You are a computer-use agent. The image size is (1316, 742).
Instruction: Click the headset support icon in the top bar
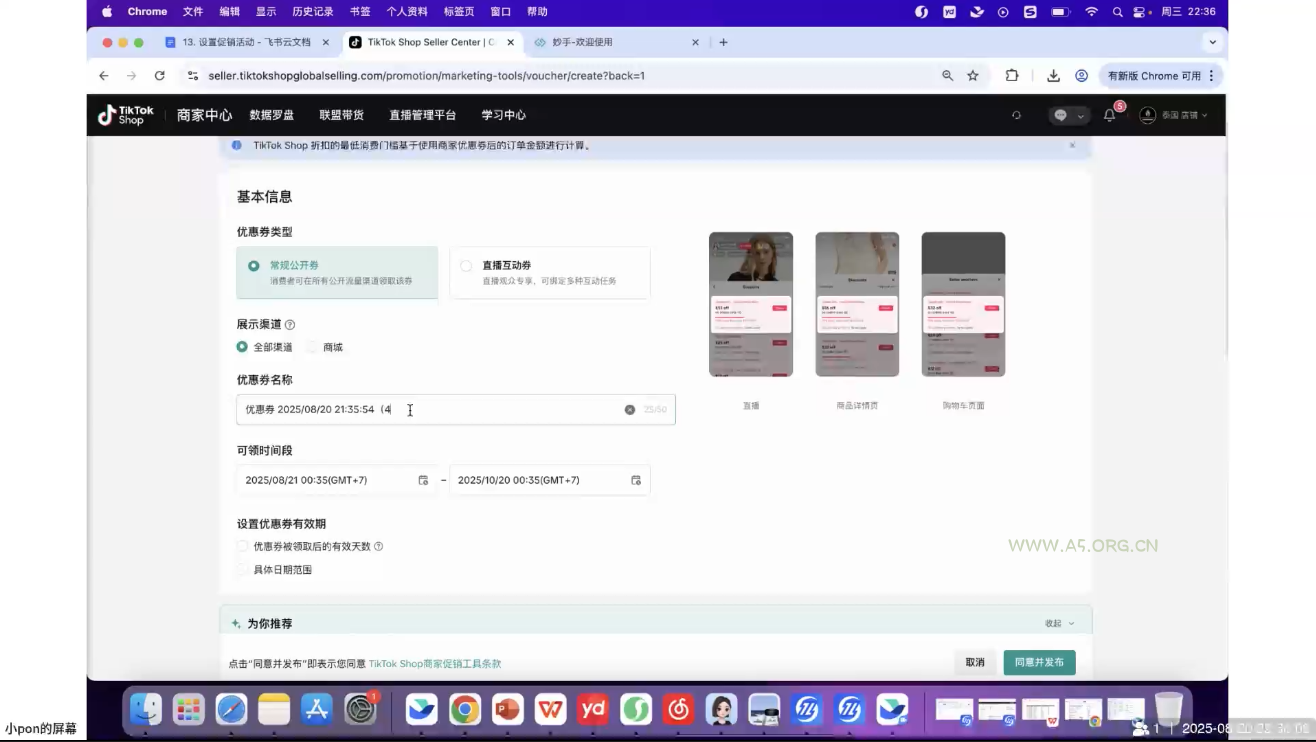click(1016, 115)
